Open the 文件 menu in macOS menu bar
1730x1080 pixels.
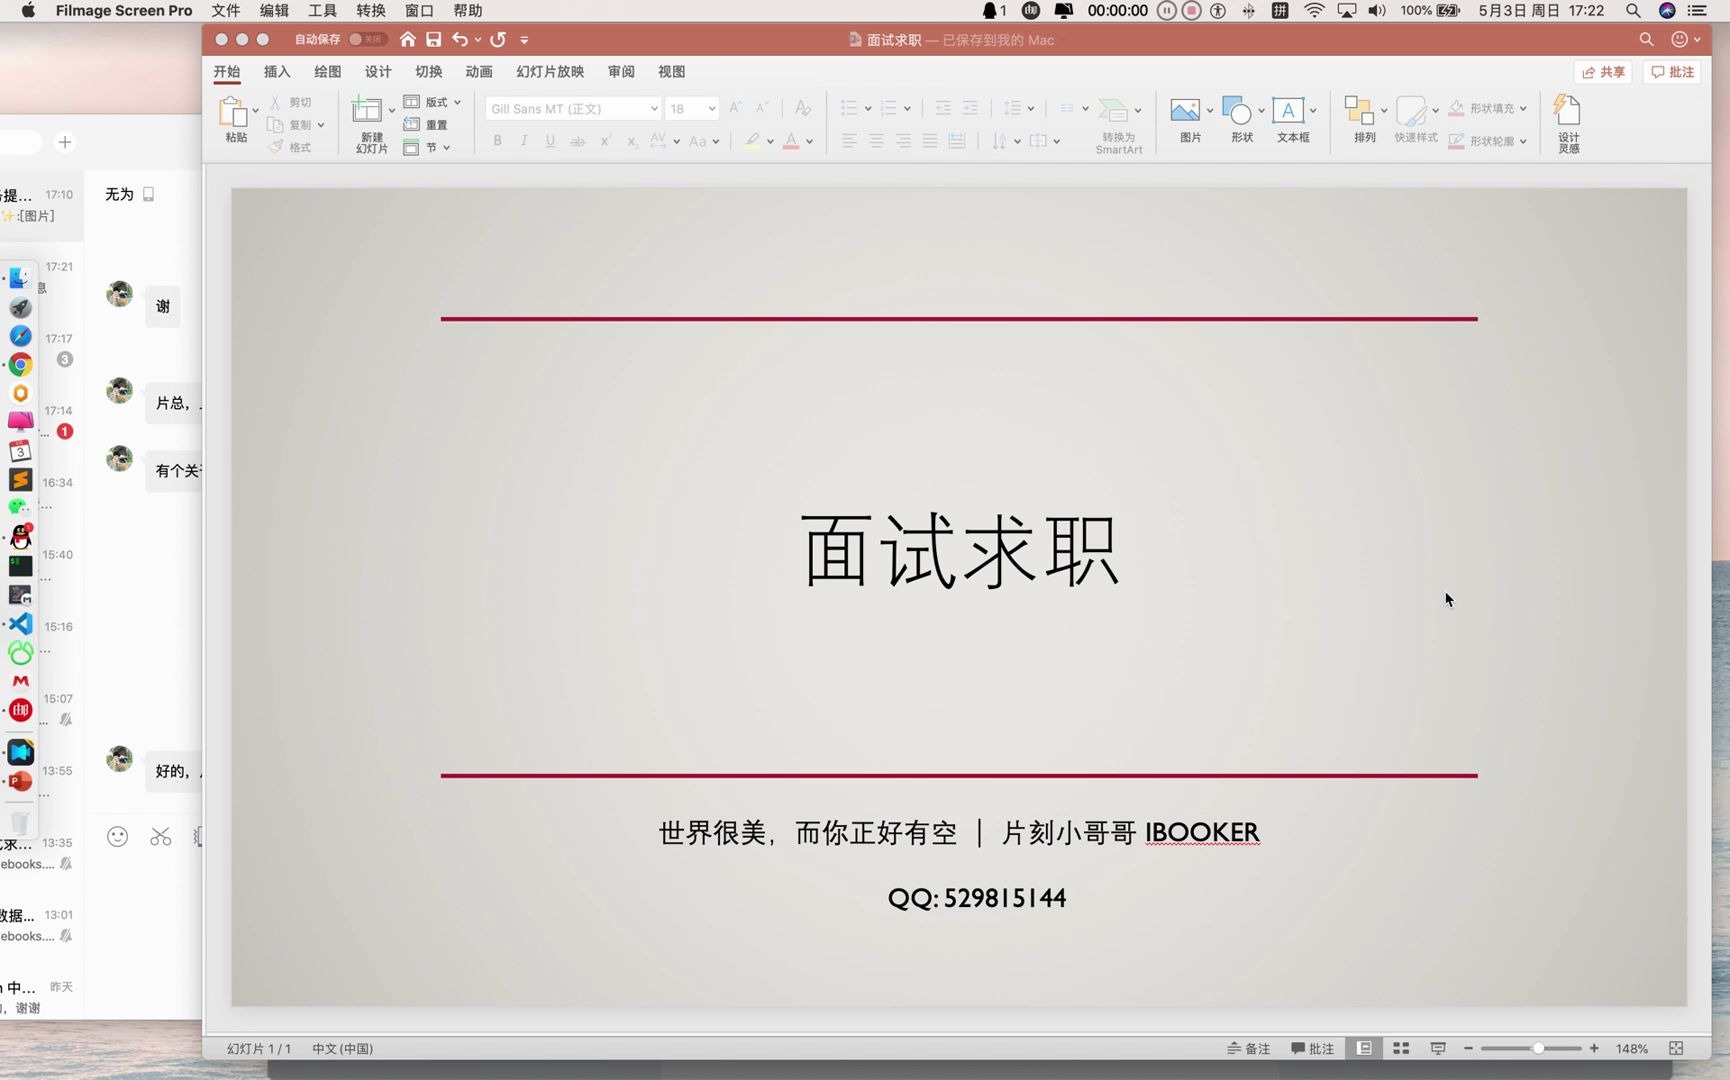[226, 11]
